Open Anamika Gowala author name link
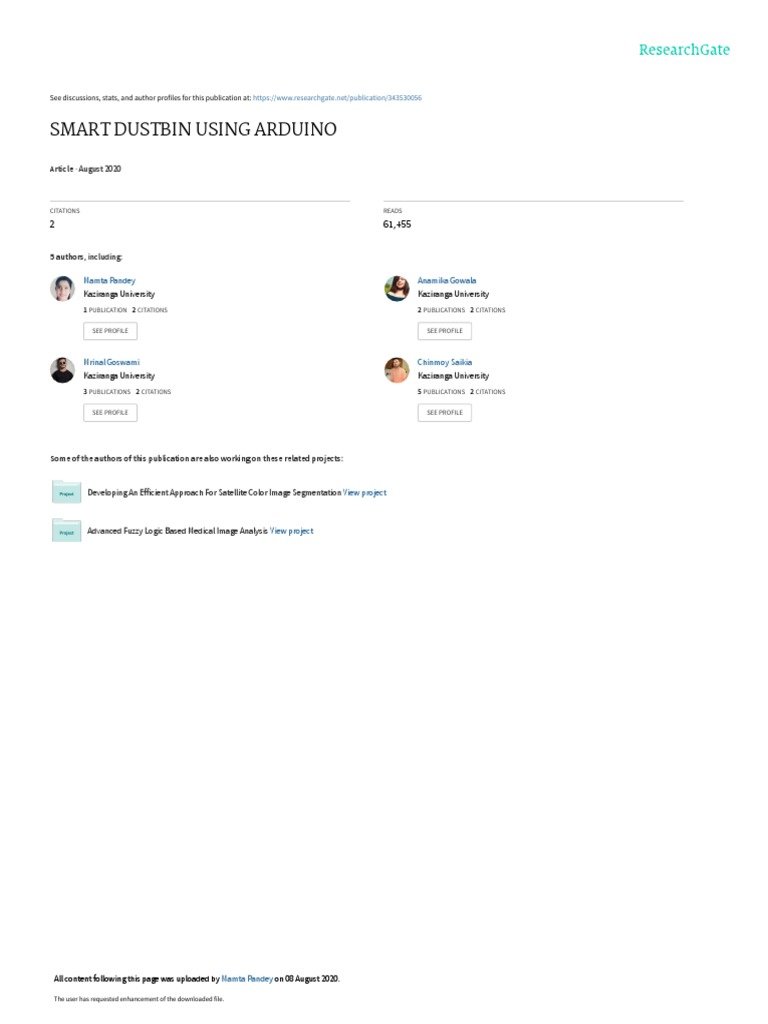This screenshot has width=768, height=1024. pos(447,280)
